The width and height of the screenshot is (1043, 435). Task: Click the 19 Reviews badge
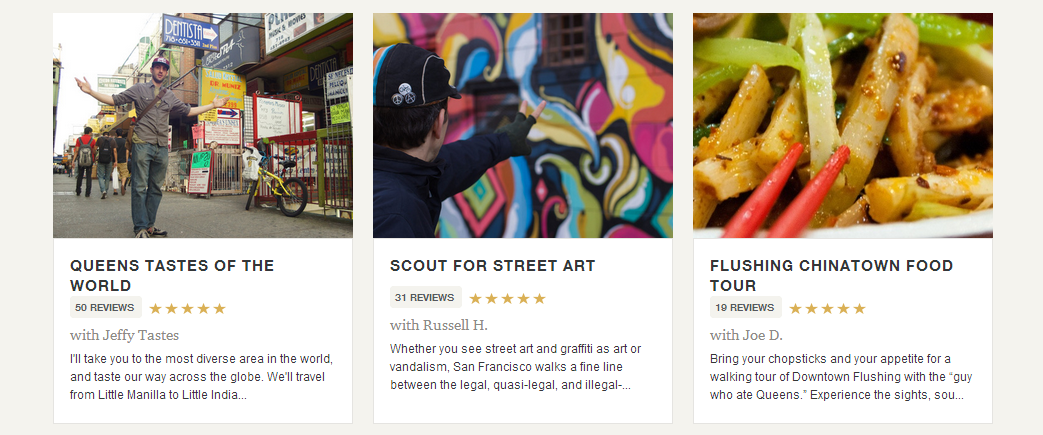745,308
